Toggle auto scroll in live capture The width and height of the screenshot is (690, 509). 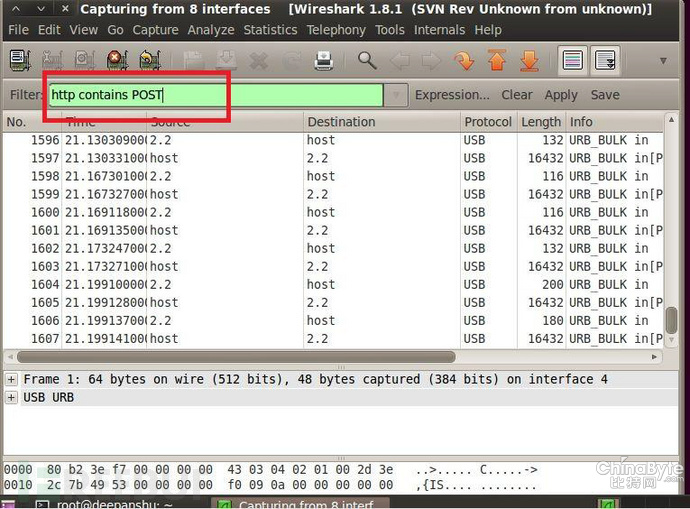(x=605, y=61)
